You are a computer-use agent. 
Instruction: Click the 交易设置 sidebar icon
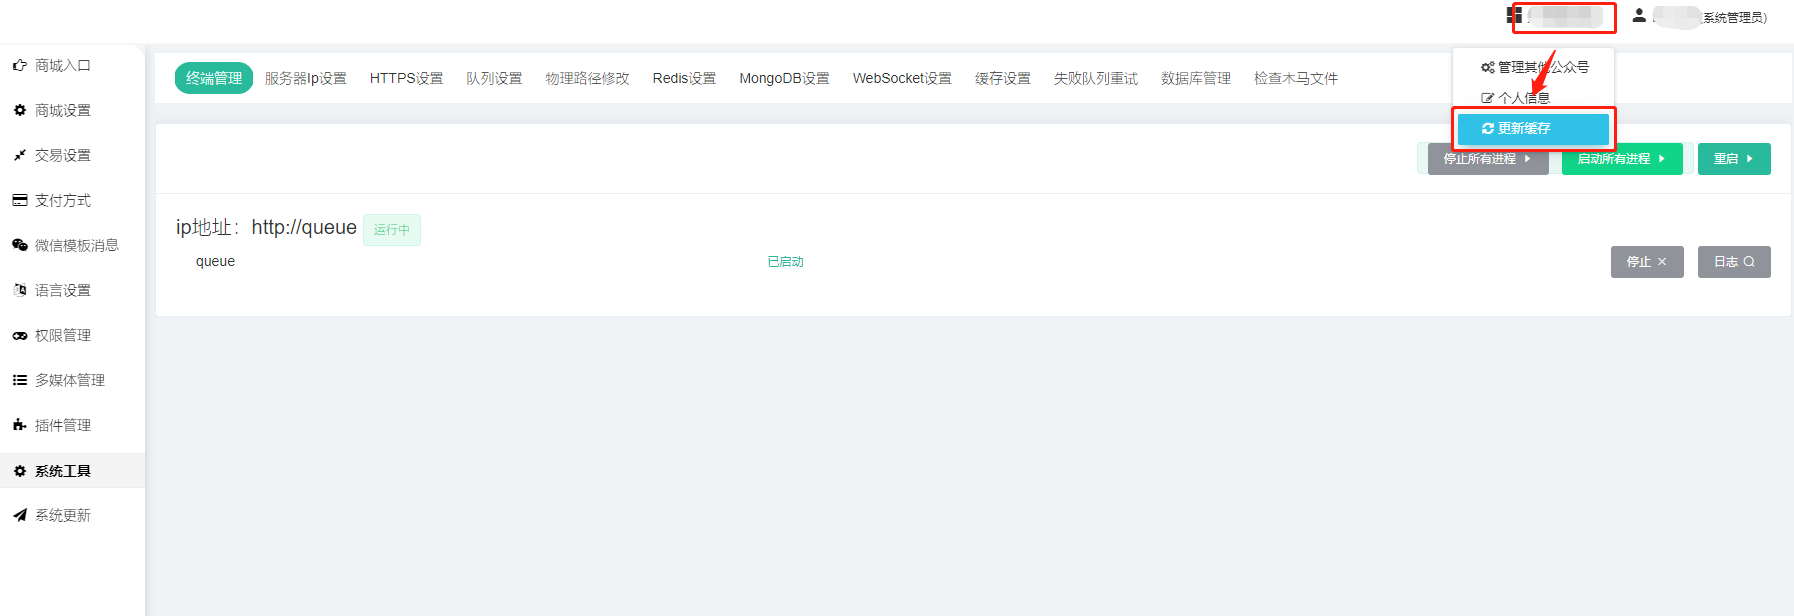(20, 155)
